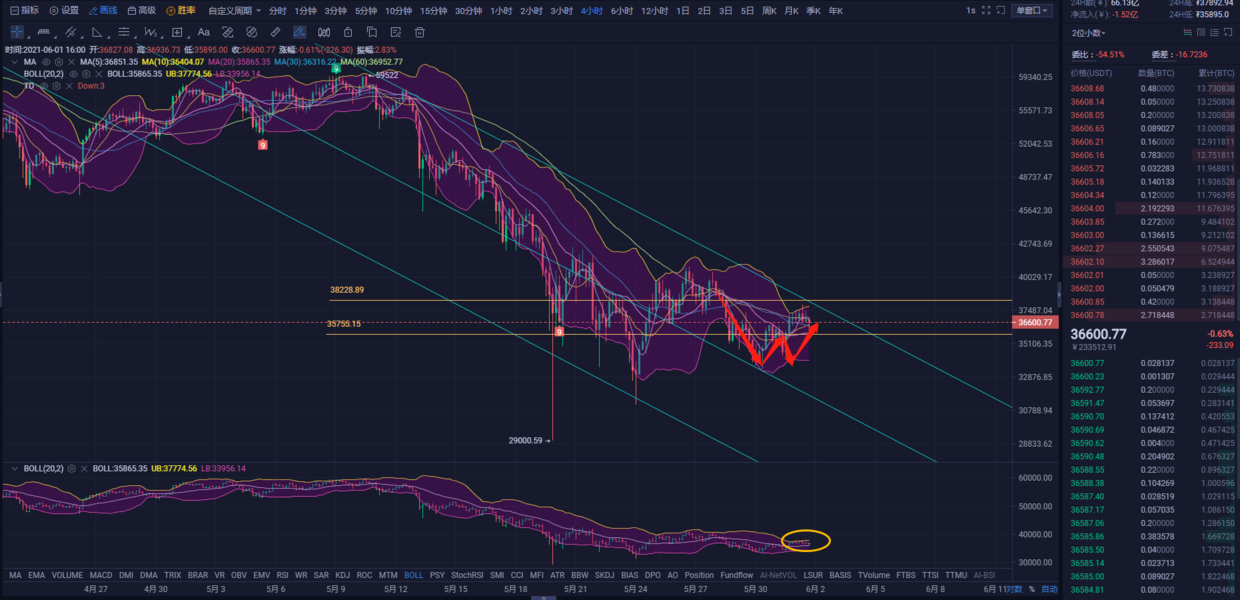
Task: Select the Fundflow indicator tab
Action: [x=737, y=576]
